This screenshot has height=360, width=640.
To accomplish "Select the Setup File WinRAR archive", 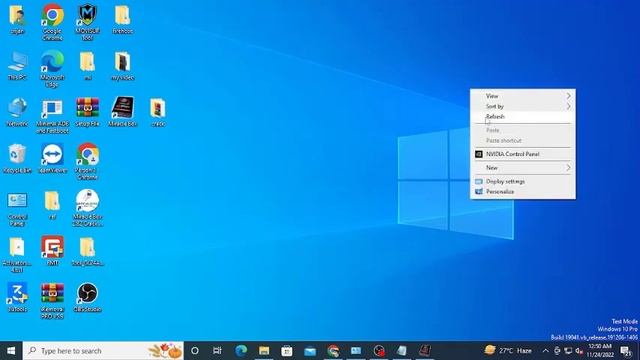I will point(87,111).
